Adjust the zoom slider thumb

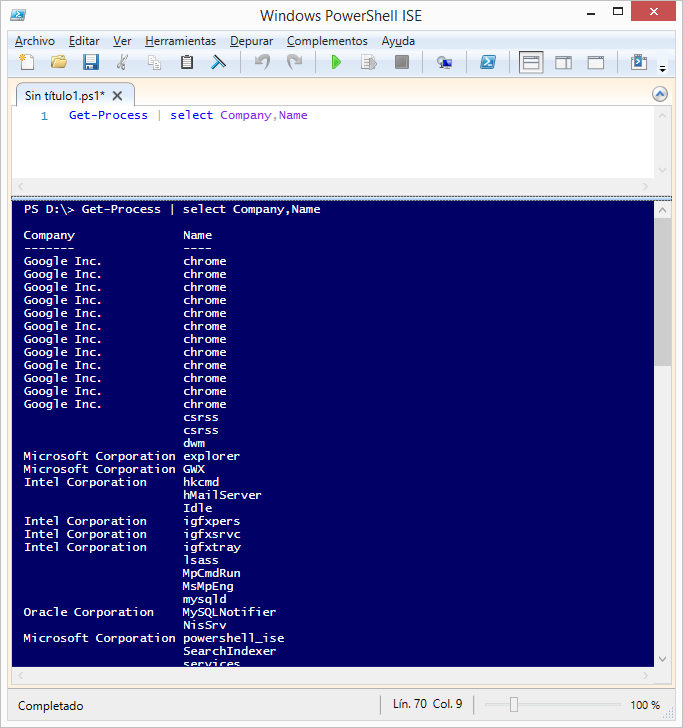pos(514,704)
